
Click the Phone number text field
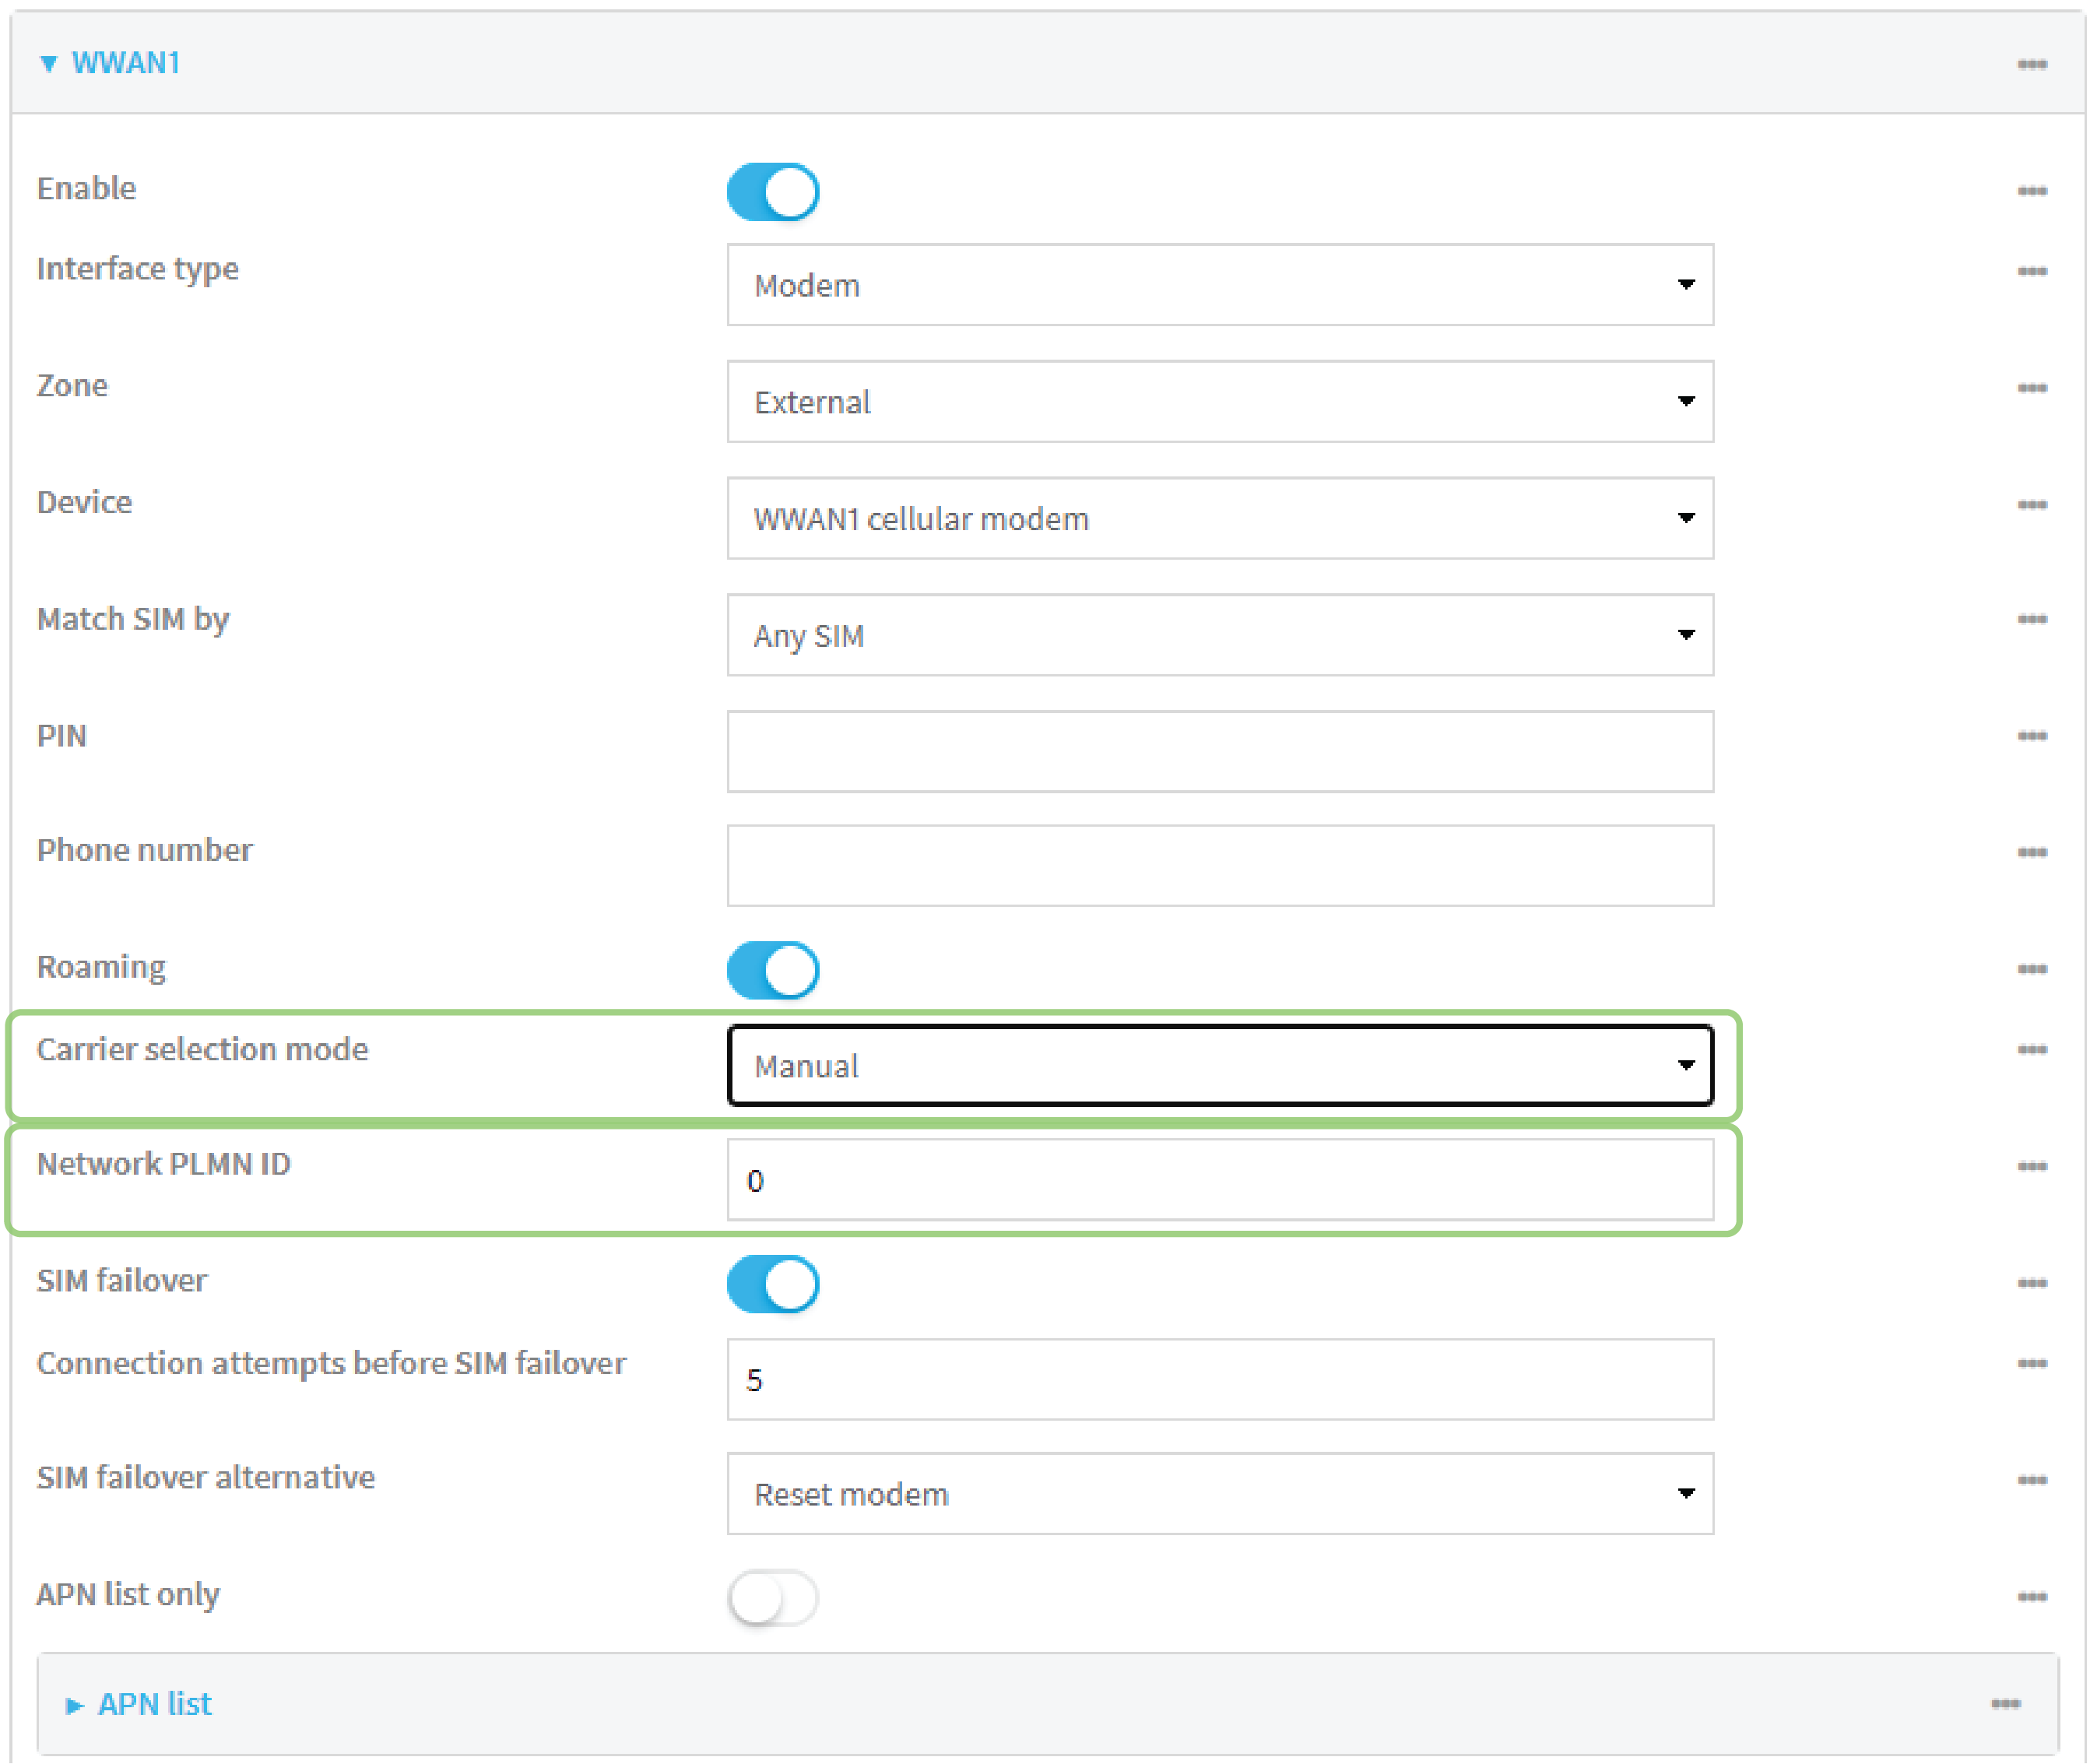[x=1219, y=865]
